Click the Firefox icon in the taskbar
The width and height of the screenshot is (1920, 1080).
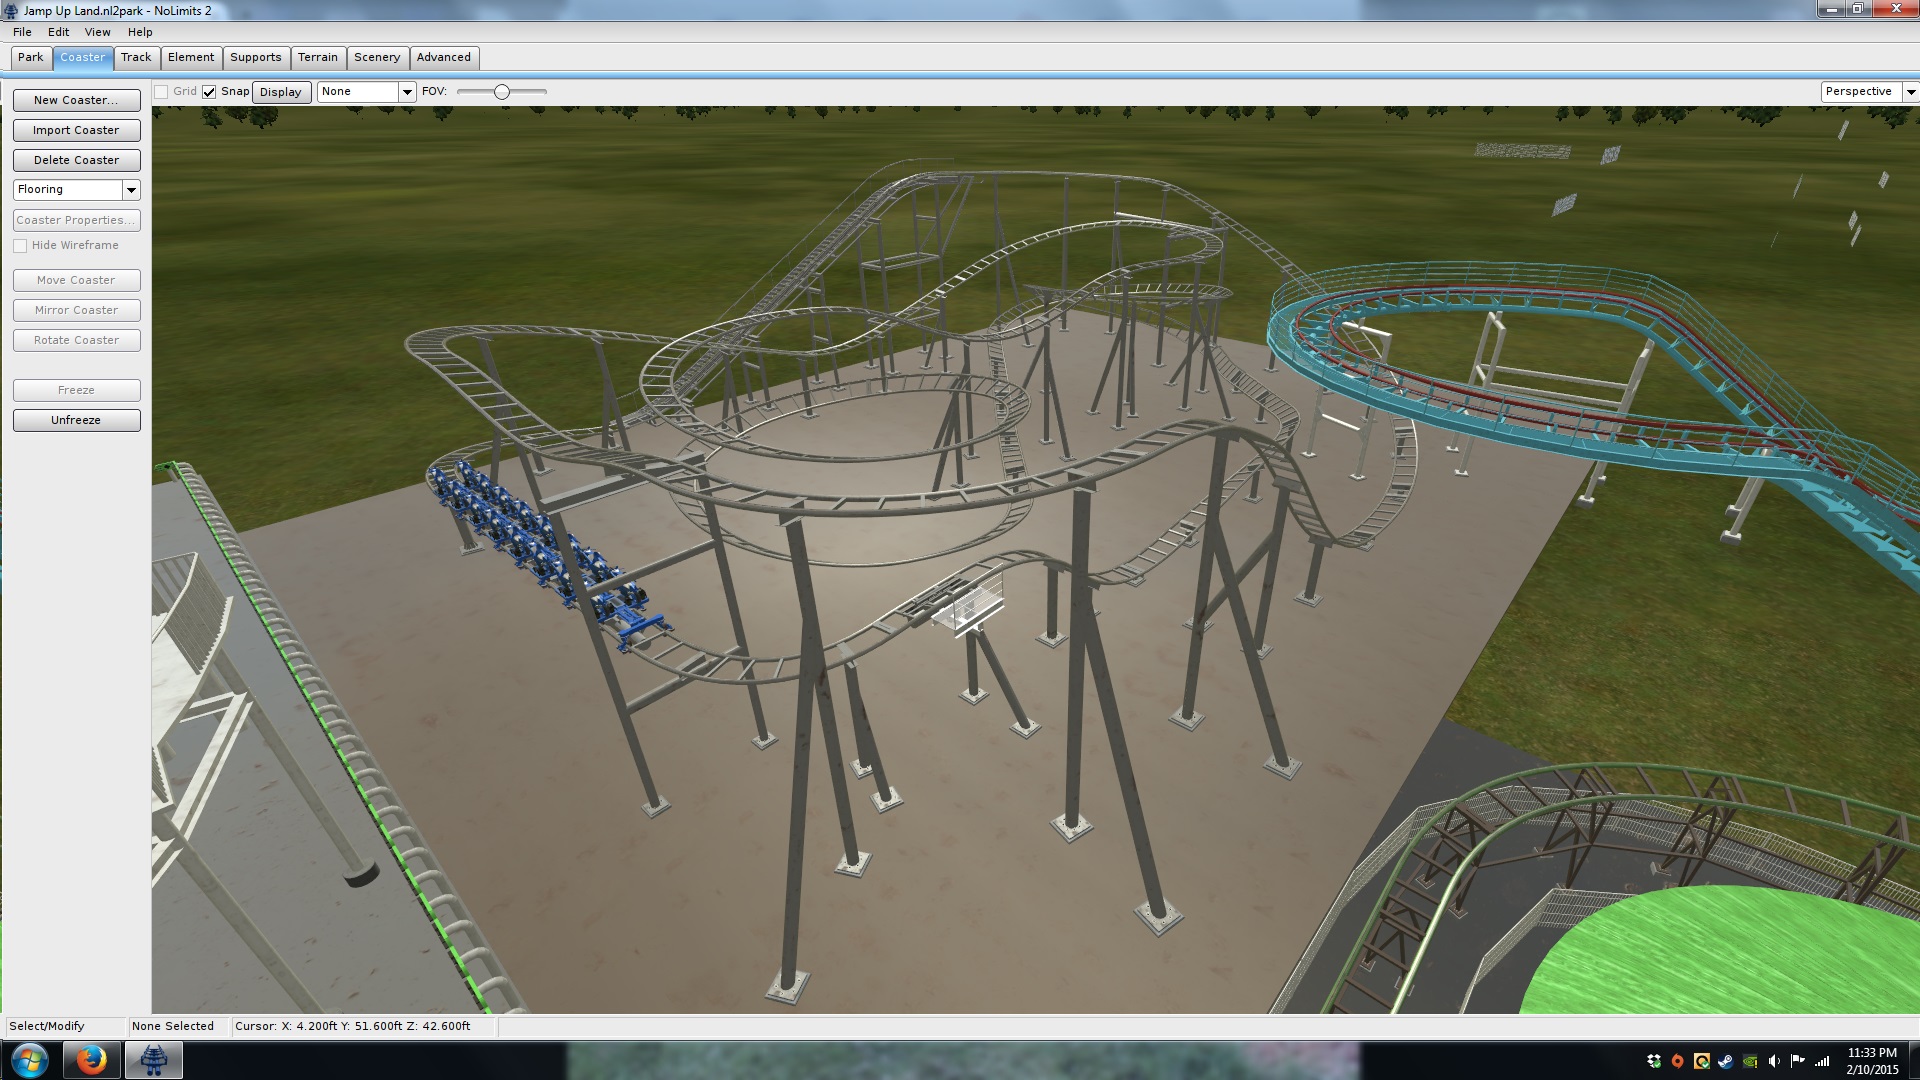pyautogui.click(x=91, y=1060)
